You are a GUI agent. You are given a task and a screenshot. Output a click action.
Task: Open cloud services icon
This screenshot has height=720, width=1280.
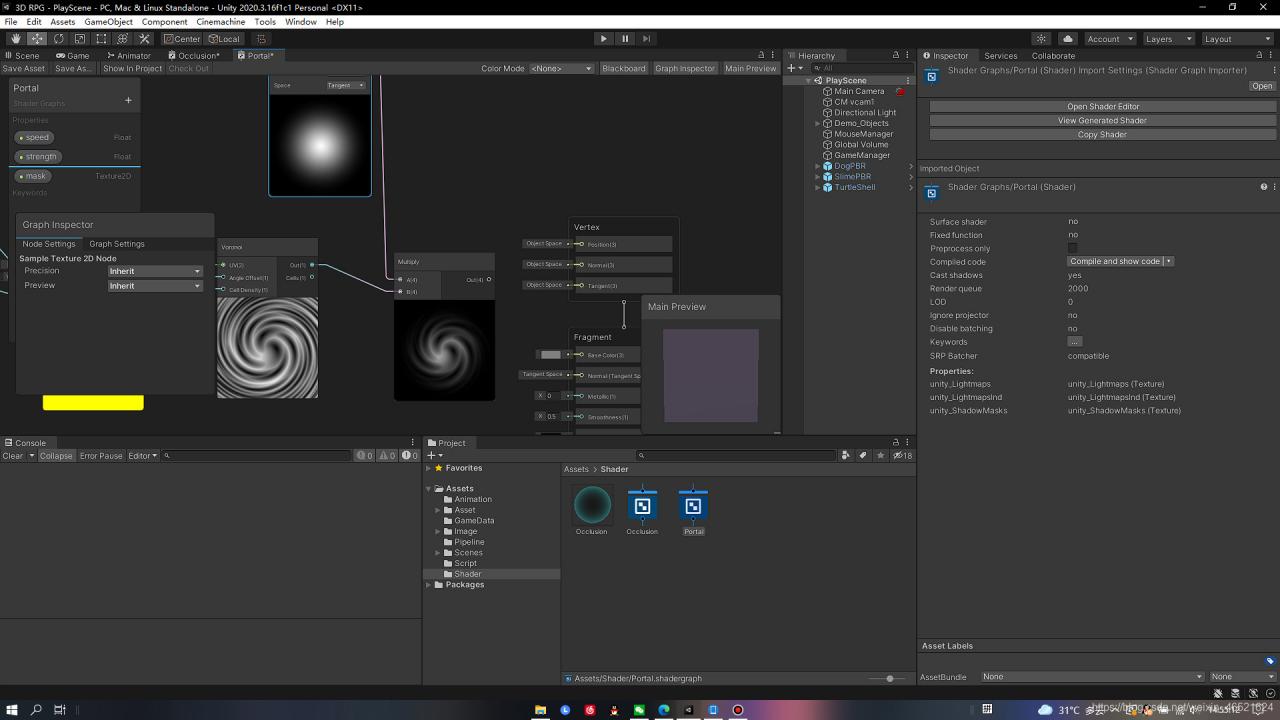[1067, 39]
